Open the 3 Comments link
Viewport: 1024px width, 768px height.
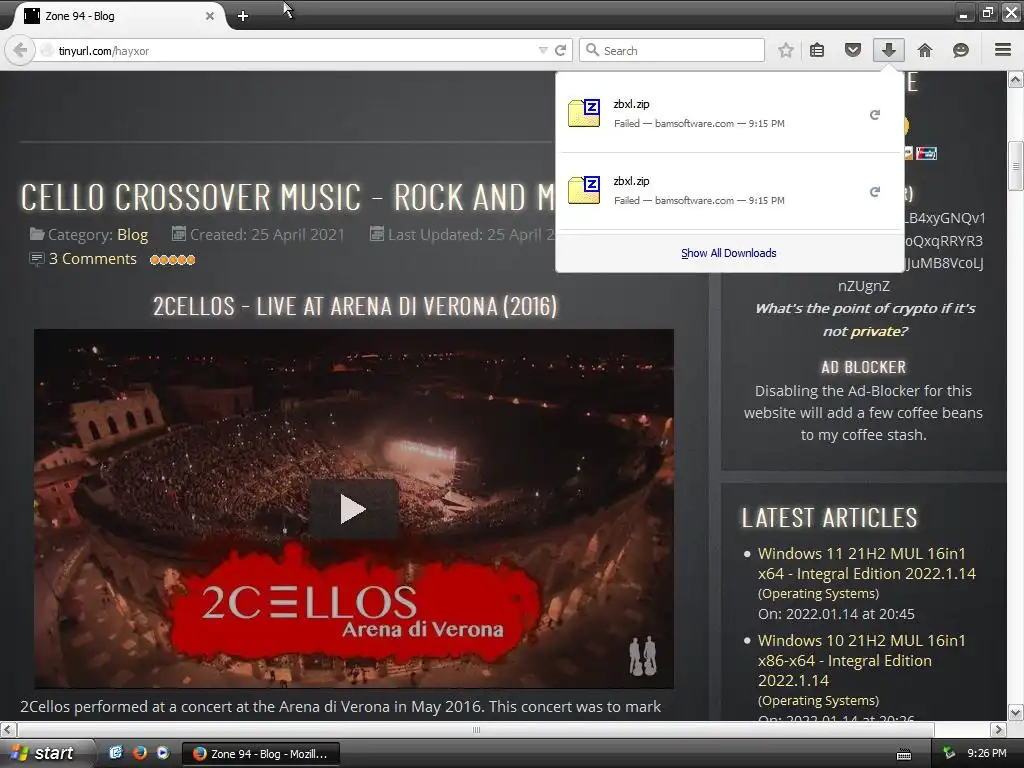pos(93,259)
